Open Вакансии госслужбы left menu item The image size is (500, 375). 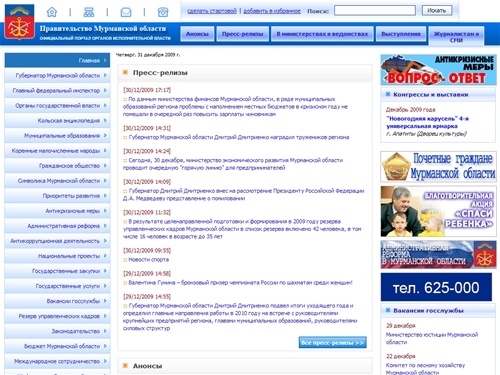tap(57, 301)
